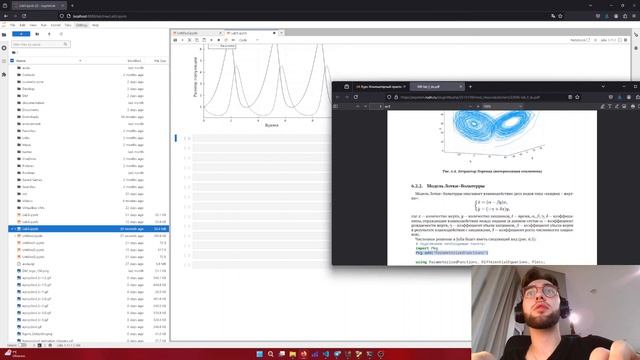The image size is (640, 360).
Task: Run the selected cell
Action: pos(211,40)
